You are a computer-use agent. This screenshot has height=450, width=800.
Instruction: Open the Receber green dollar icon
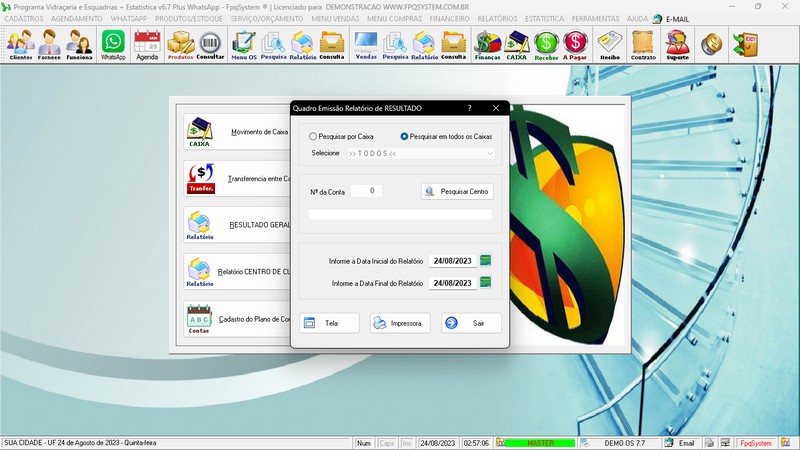pyautogui.click(x=546, y=44)
